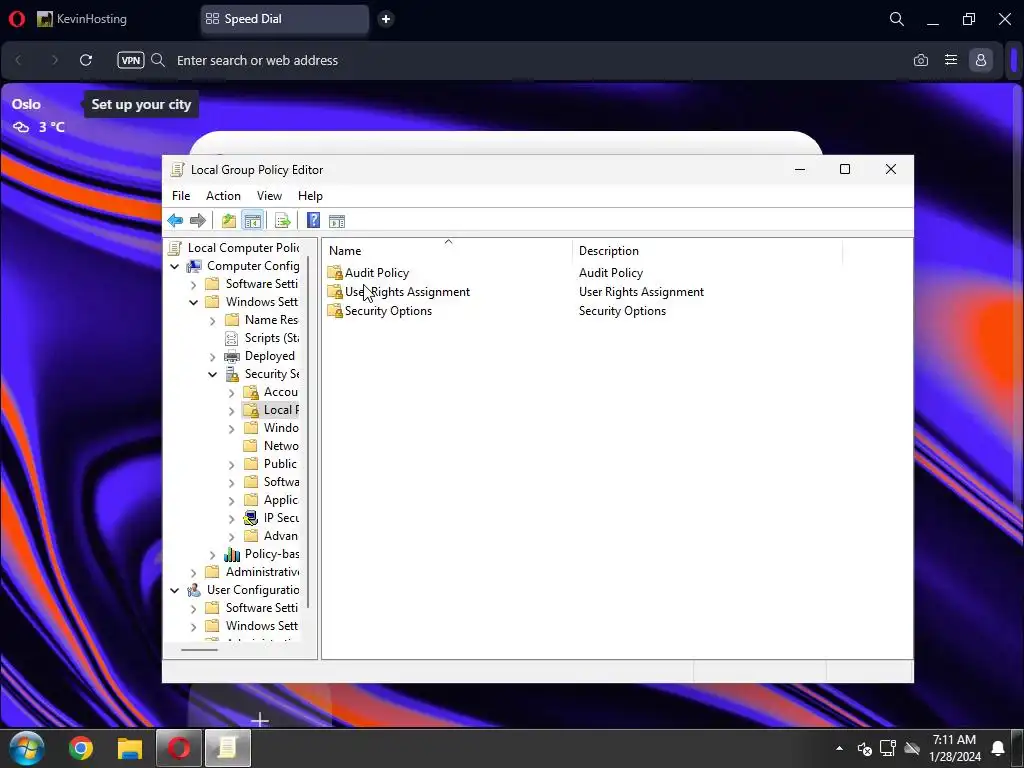Image resolution: width=1024 pixels, height=768 pixels.
Task: Collapse the User Configuration node
Action: tap(174, 590)
